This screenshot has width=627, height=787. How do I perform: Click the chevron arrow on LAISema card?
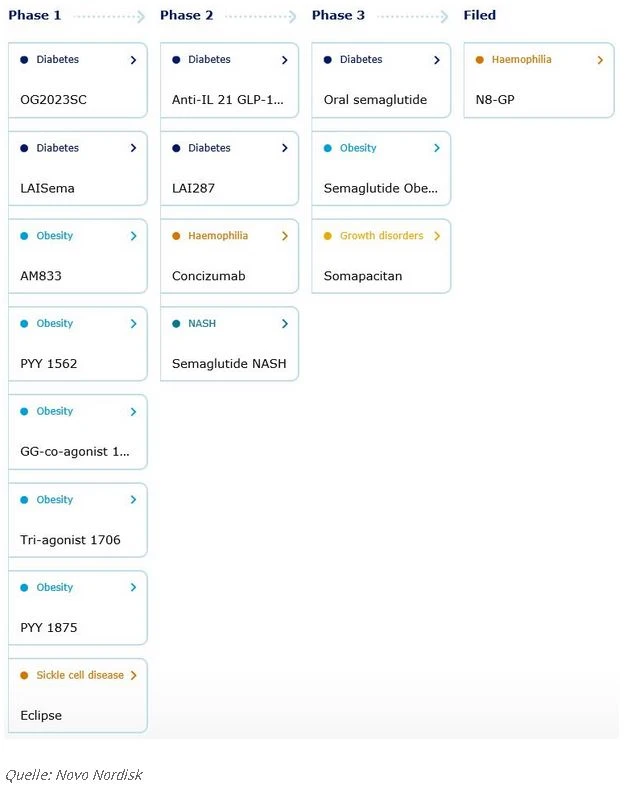[x=133, y=148]
